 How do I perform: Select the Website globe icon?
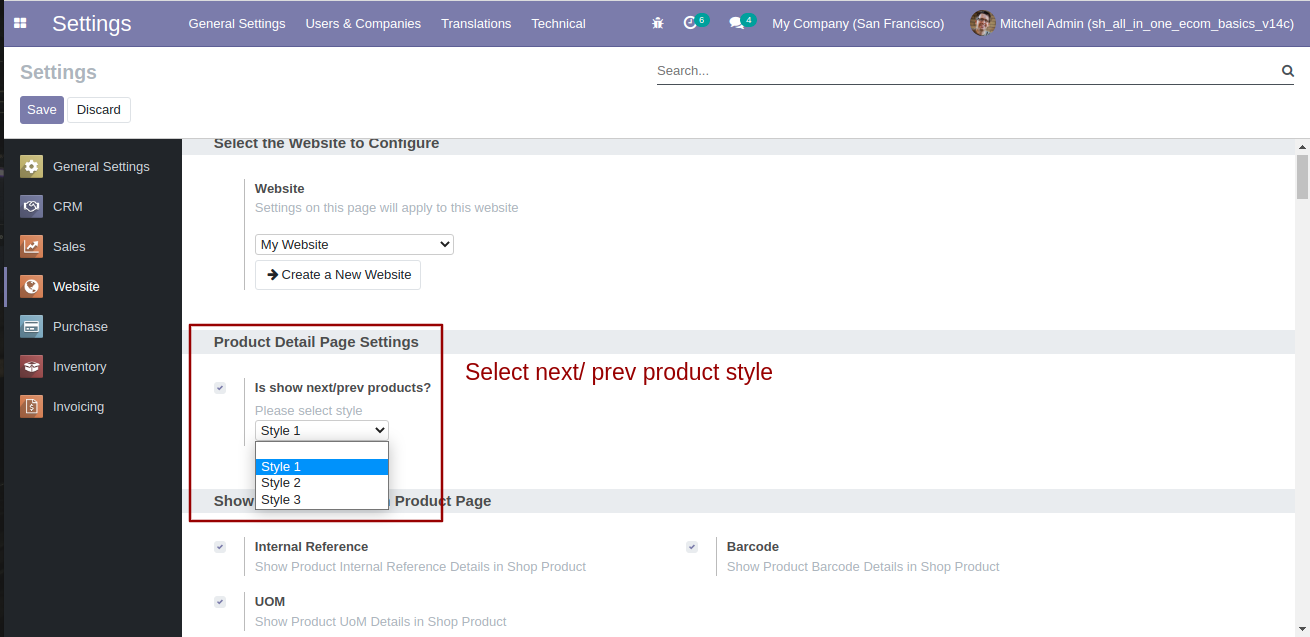pos(31,287)
